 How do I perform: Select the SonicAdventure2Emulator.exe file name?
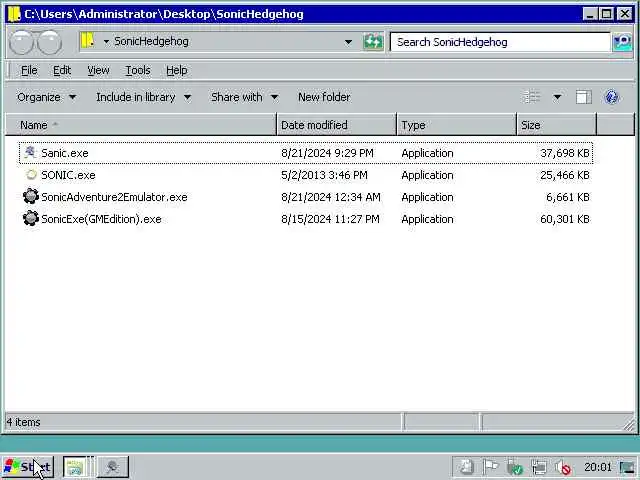click(114, 197)
